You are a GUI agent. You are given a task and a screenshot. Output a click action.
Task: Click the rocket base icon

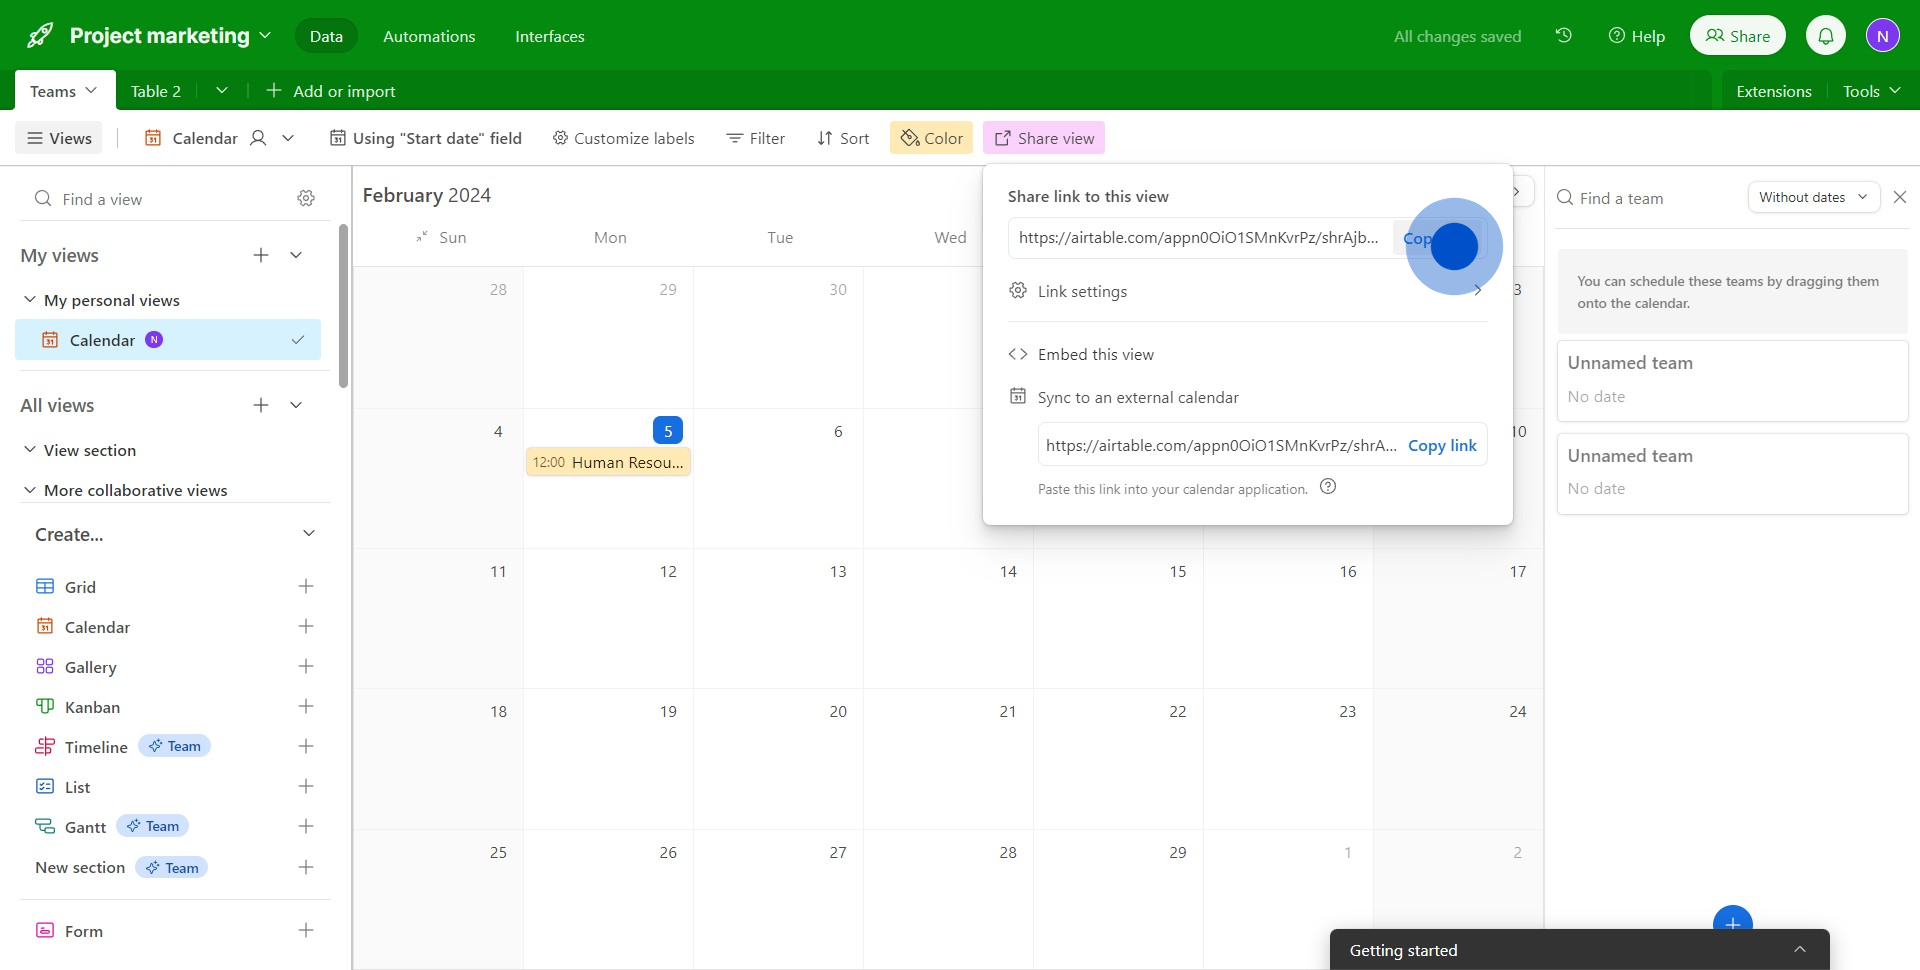coord(40,36)
